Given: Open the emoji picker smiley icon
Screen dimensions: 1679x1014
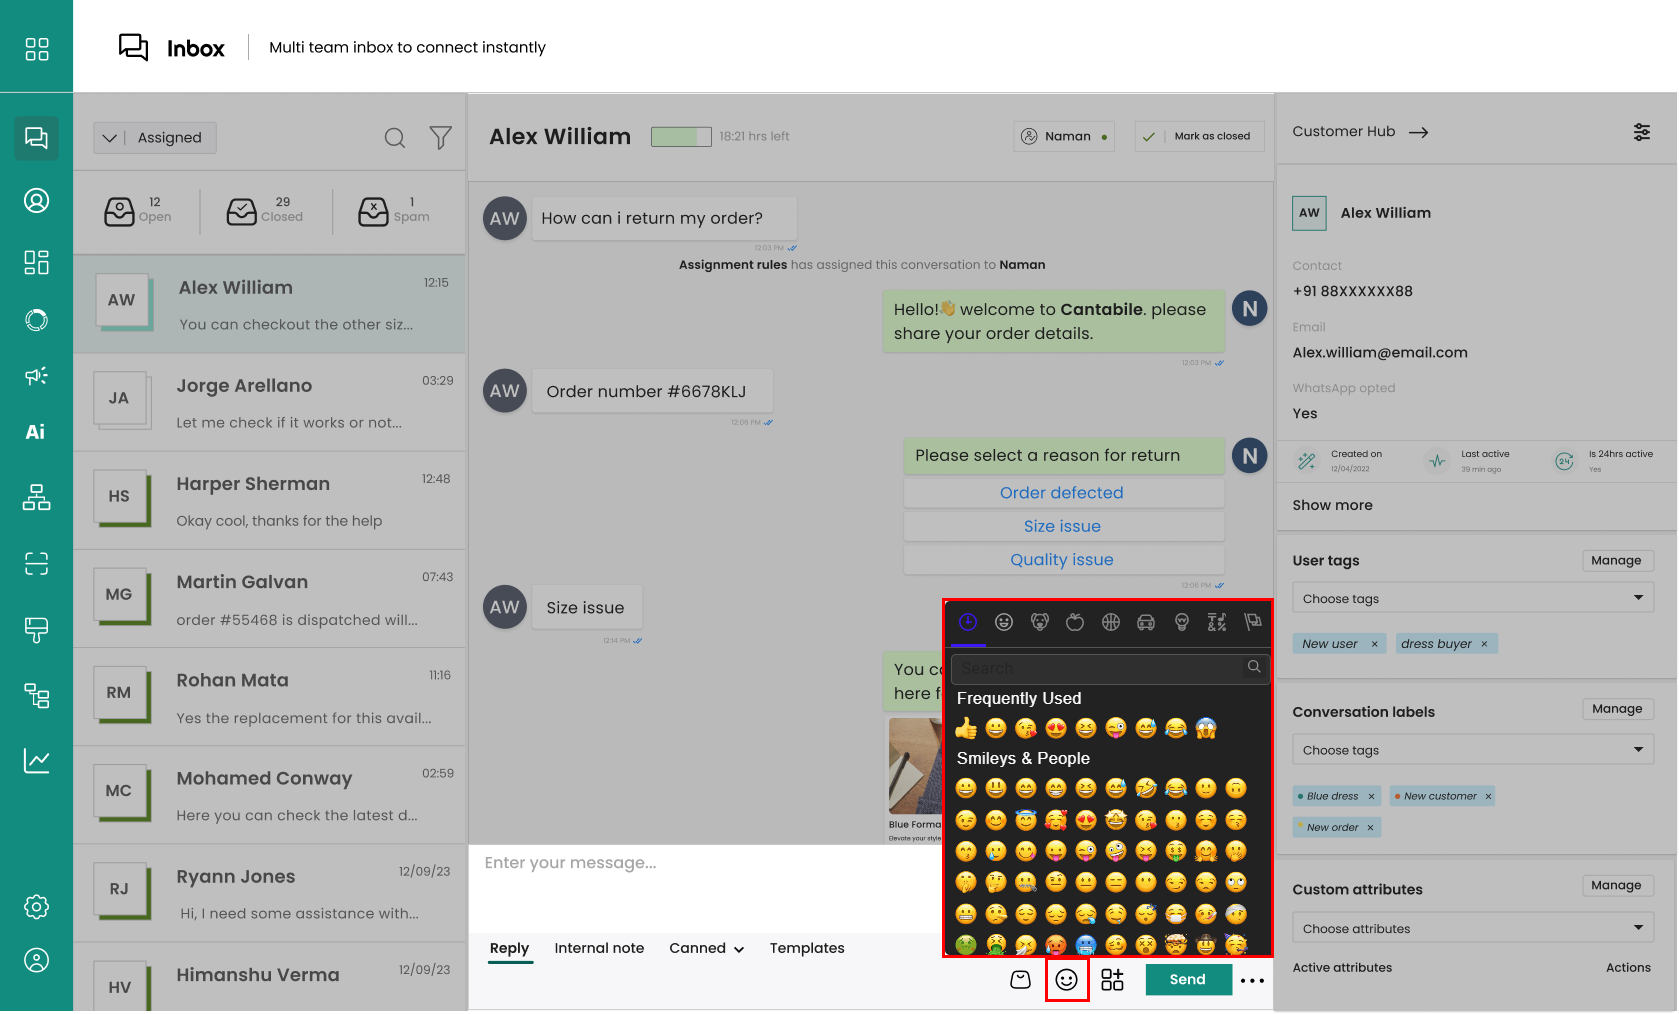Looking at the screenshot, I should [1066, 980].
